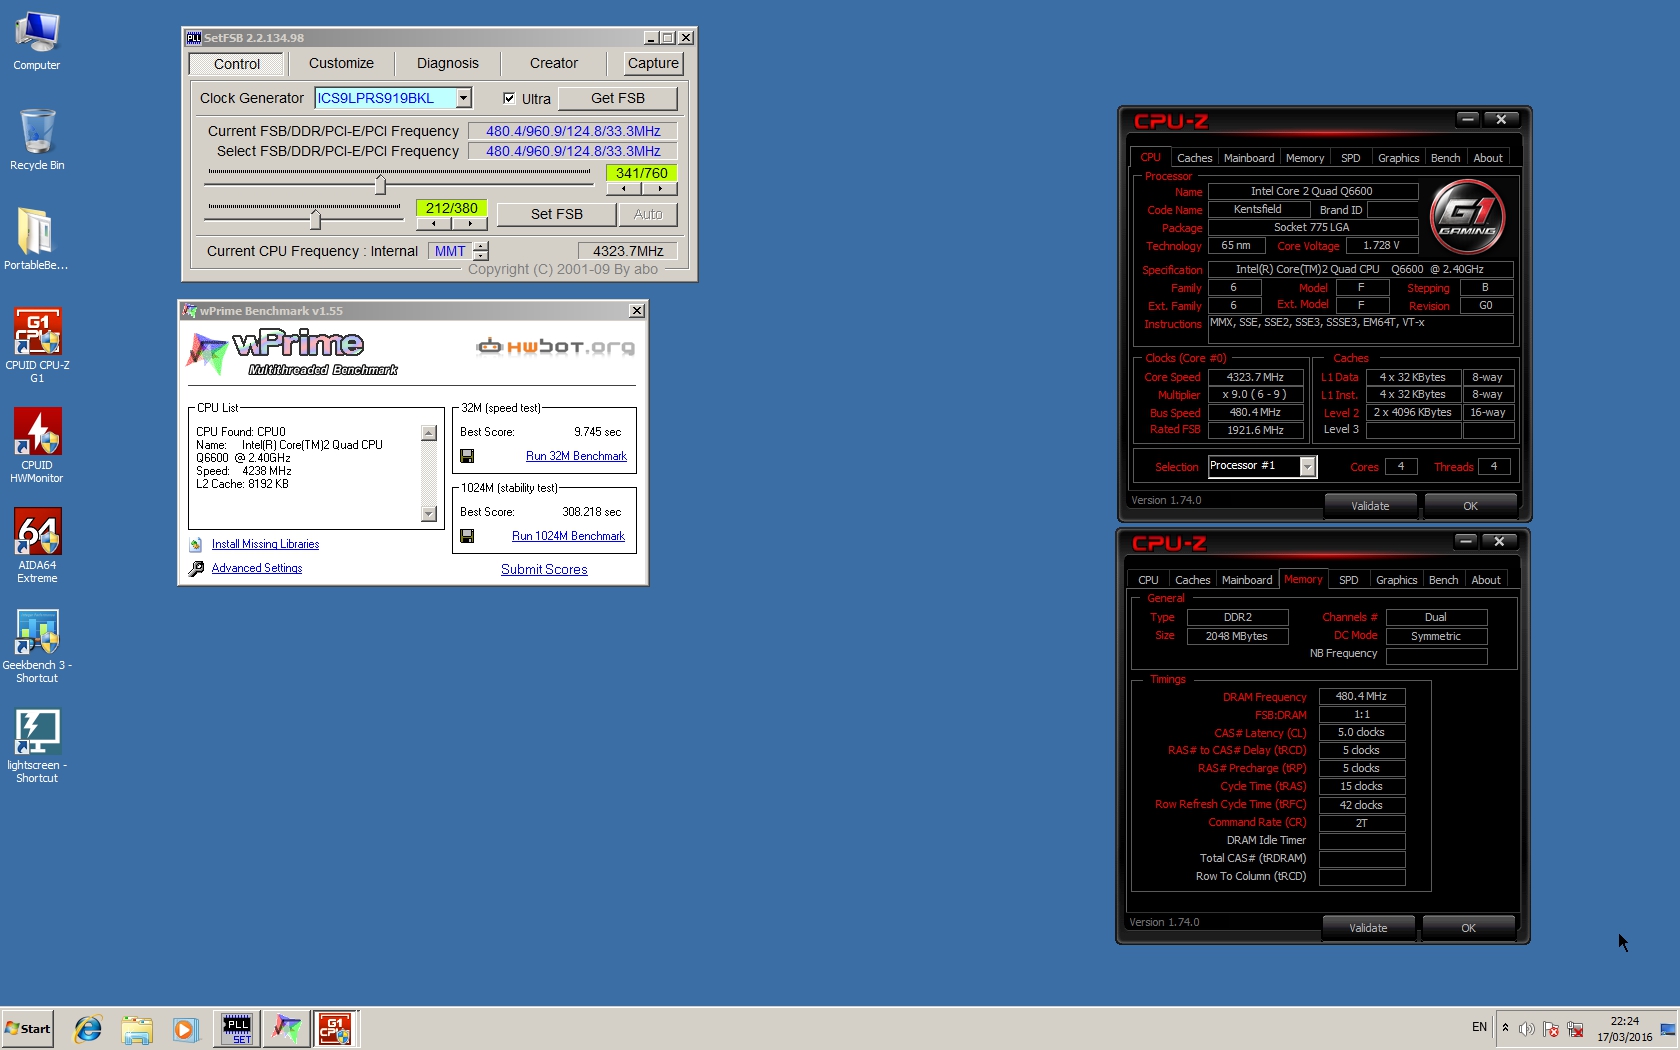Open the Start menu
1680x1050 pixels.
(x=28, y=1029)
